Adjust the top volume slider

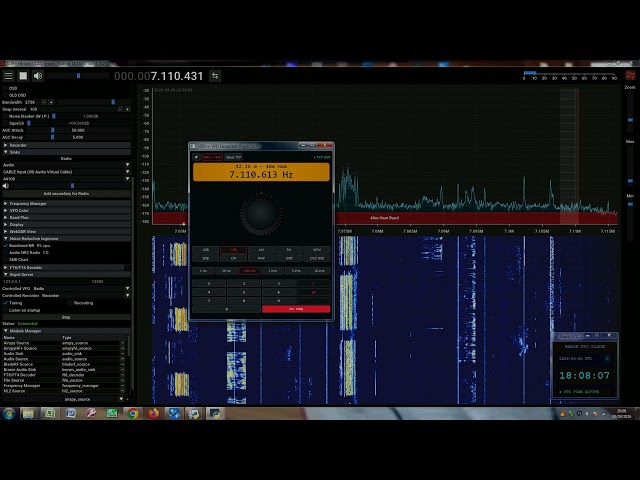point(78,76)
